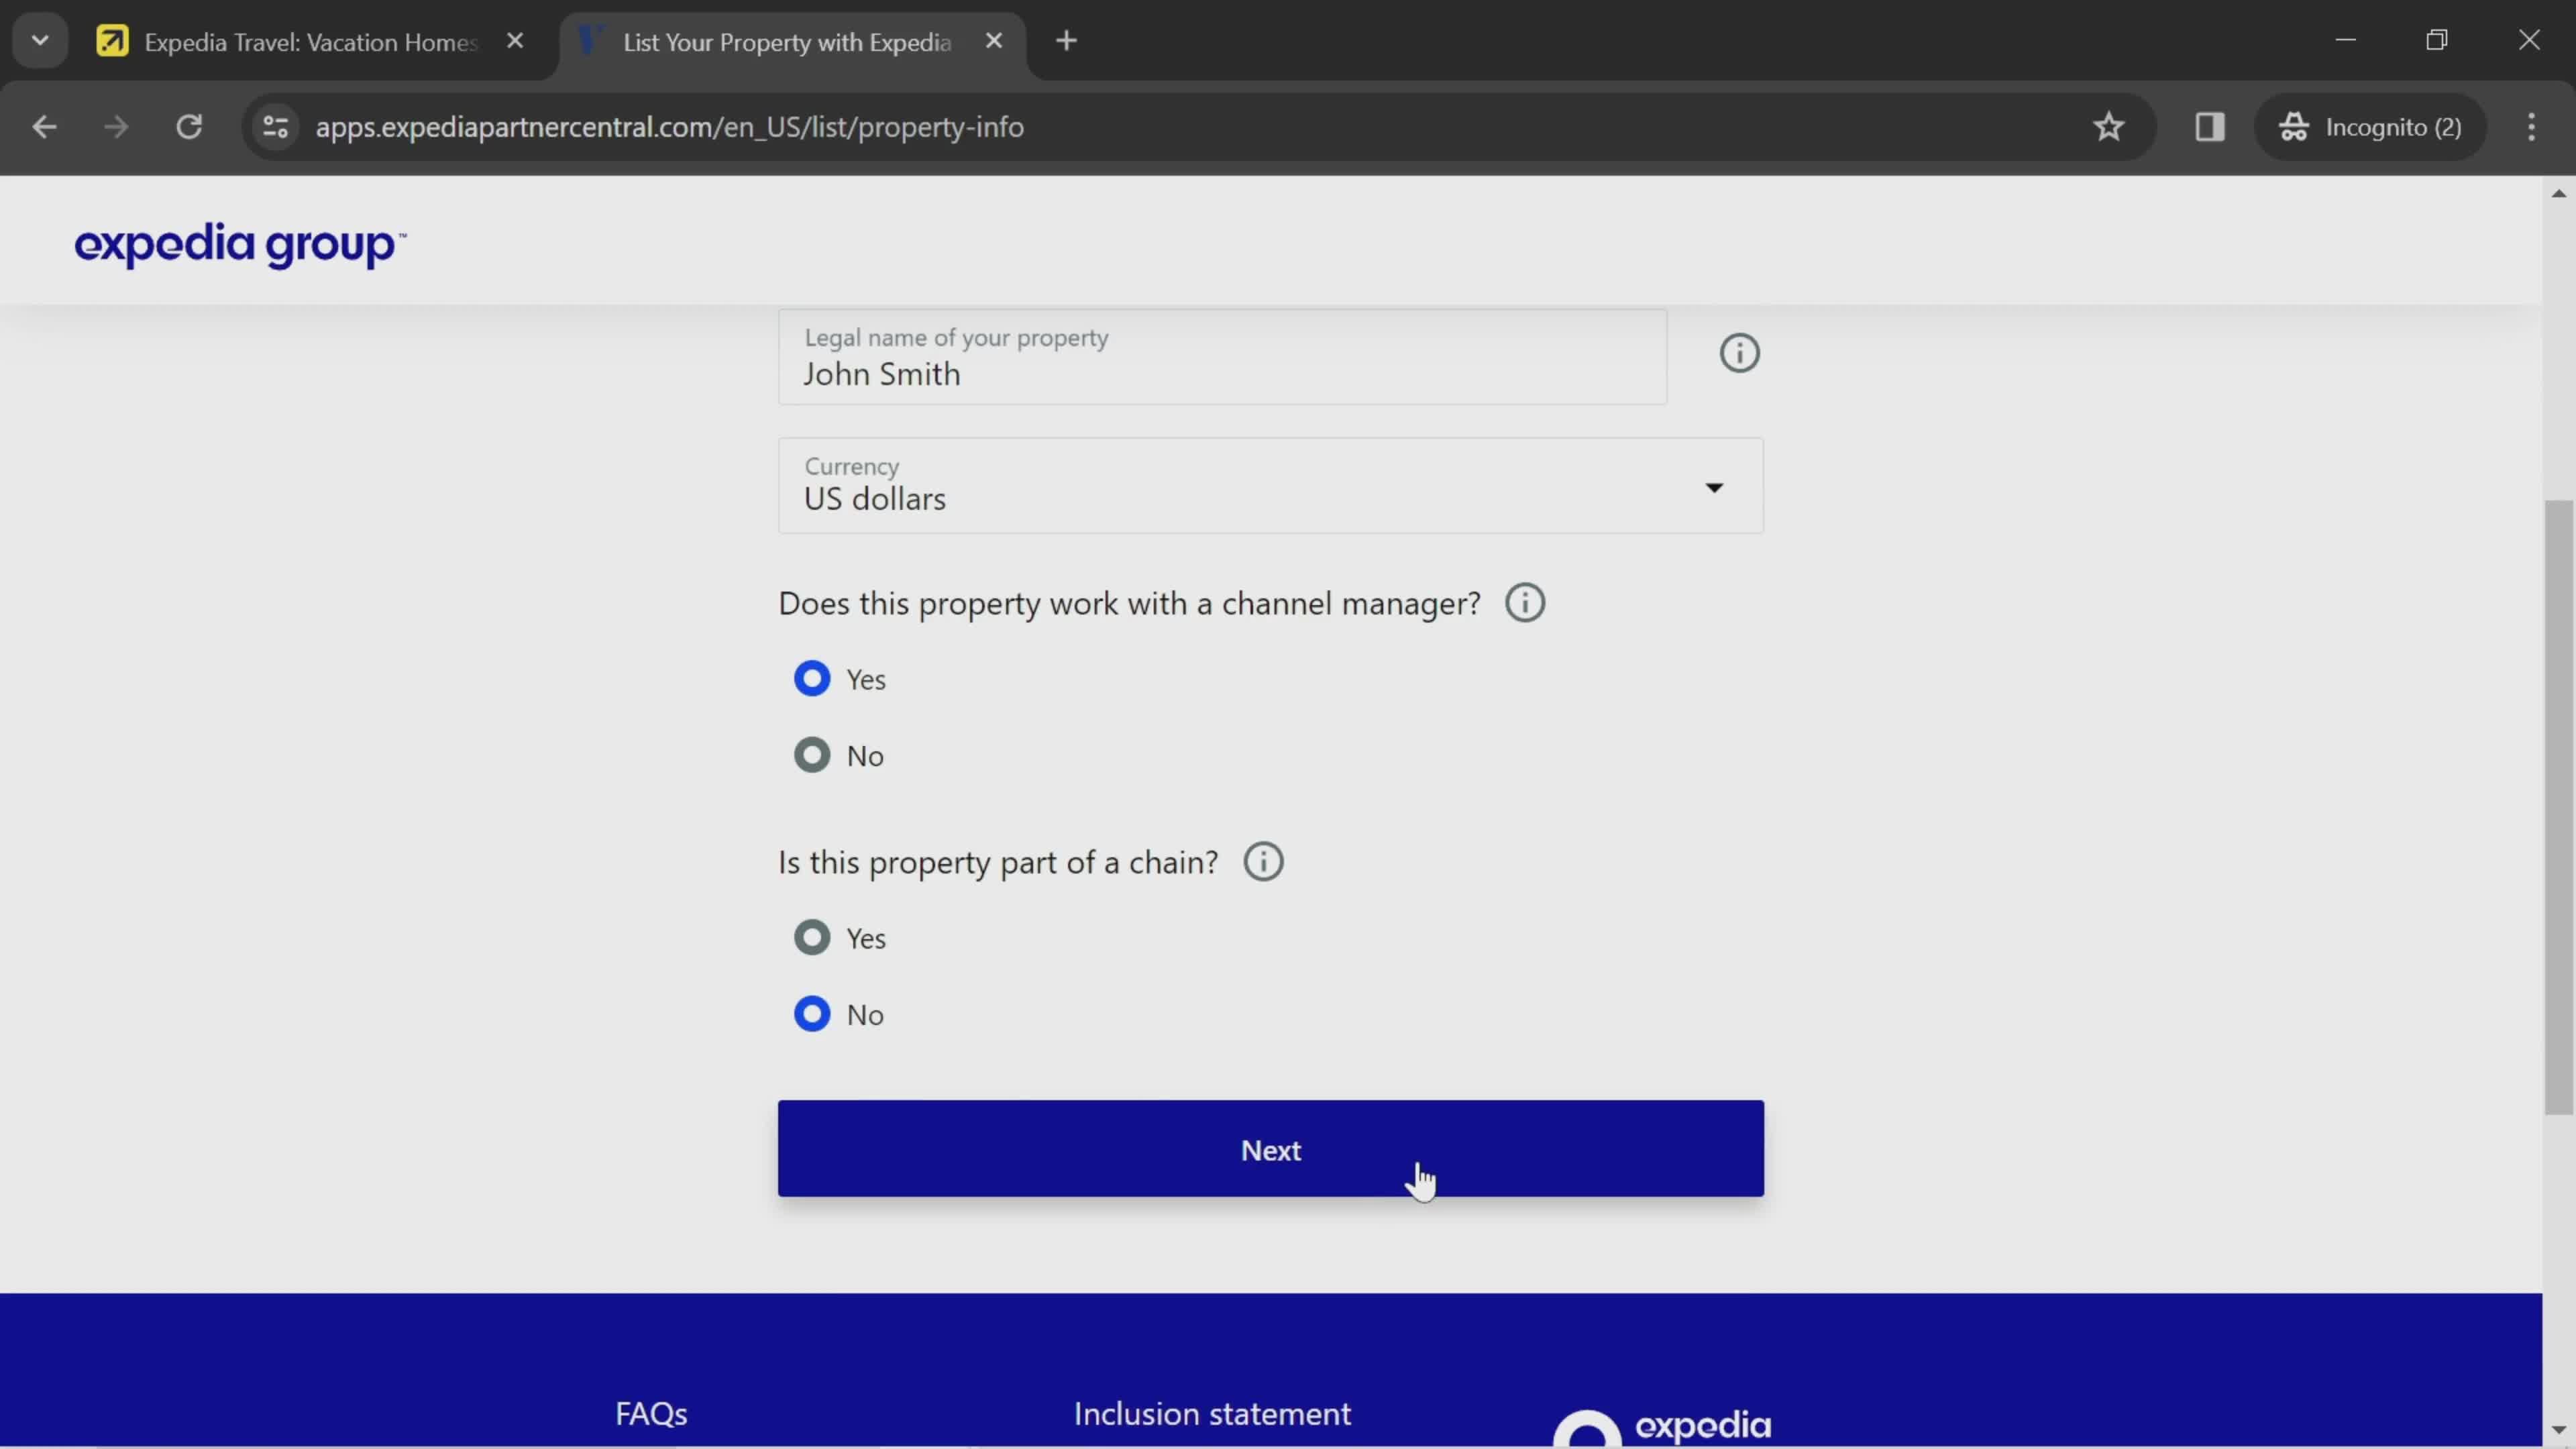Viewport: 2576px width, 1449px height.
Task: Click the Inclusion statement footer link
Action: coord(1212,1413)
